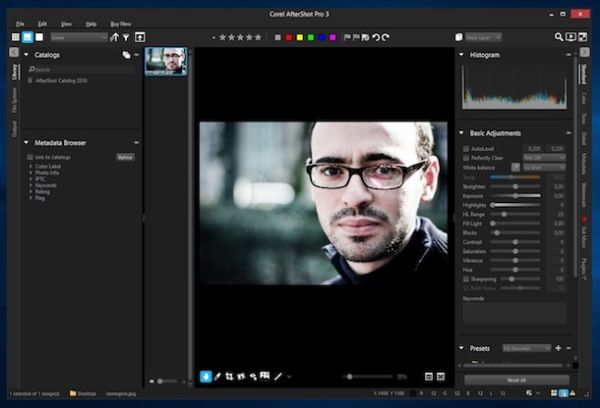The image size is (600, 408).
Task: Click the Refine button in Metadata Browser
Action: (125, 157)
